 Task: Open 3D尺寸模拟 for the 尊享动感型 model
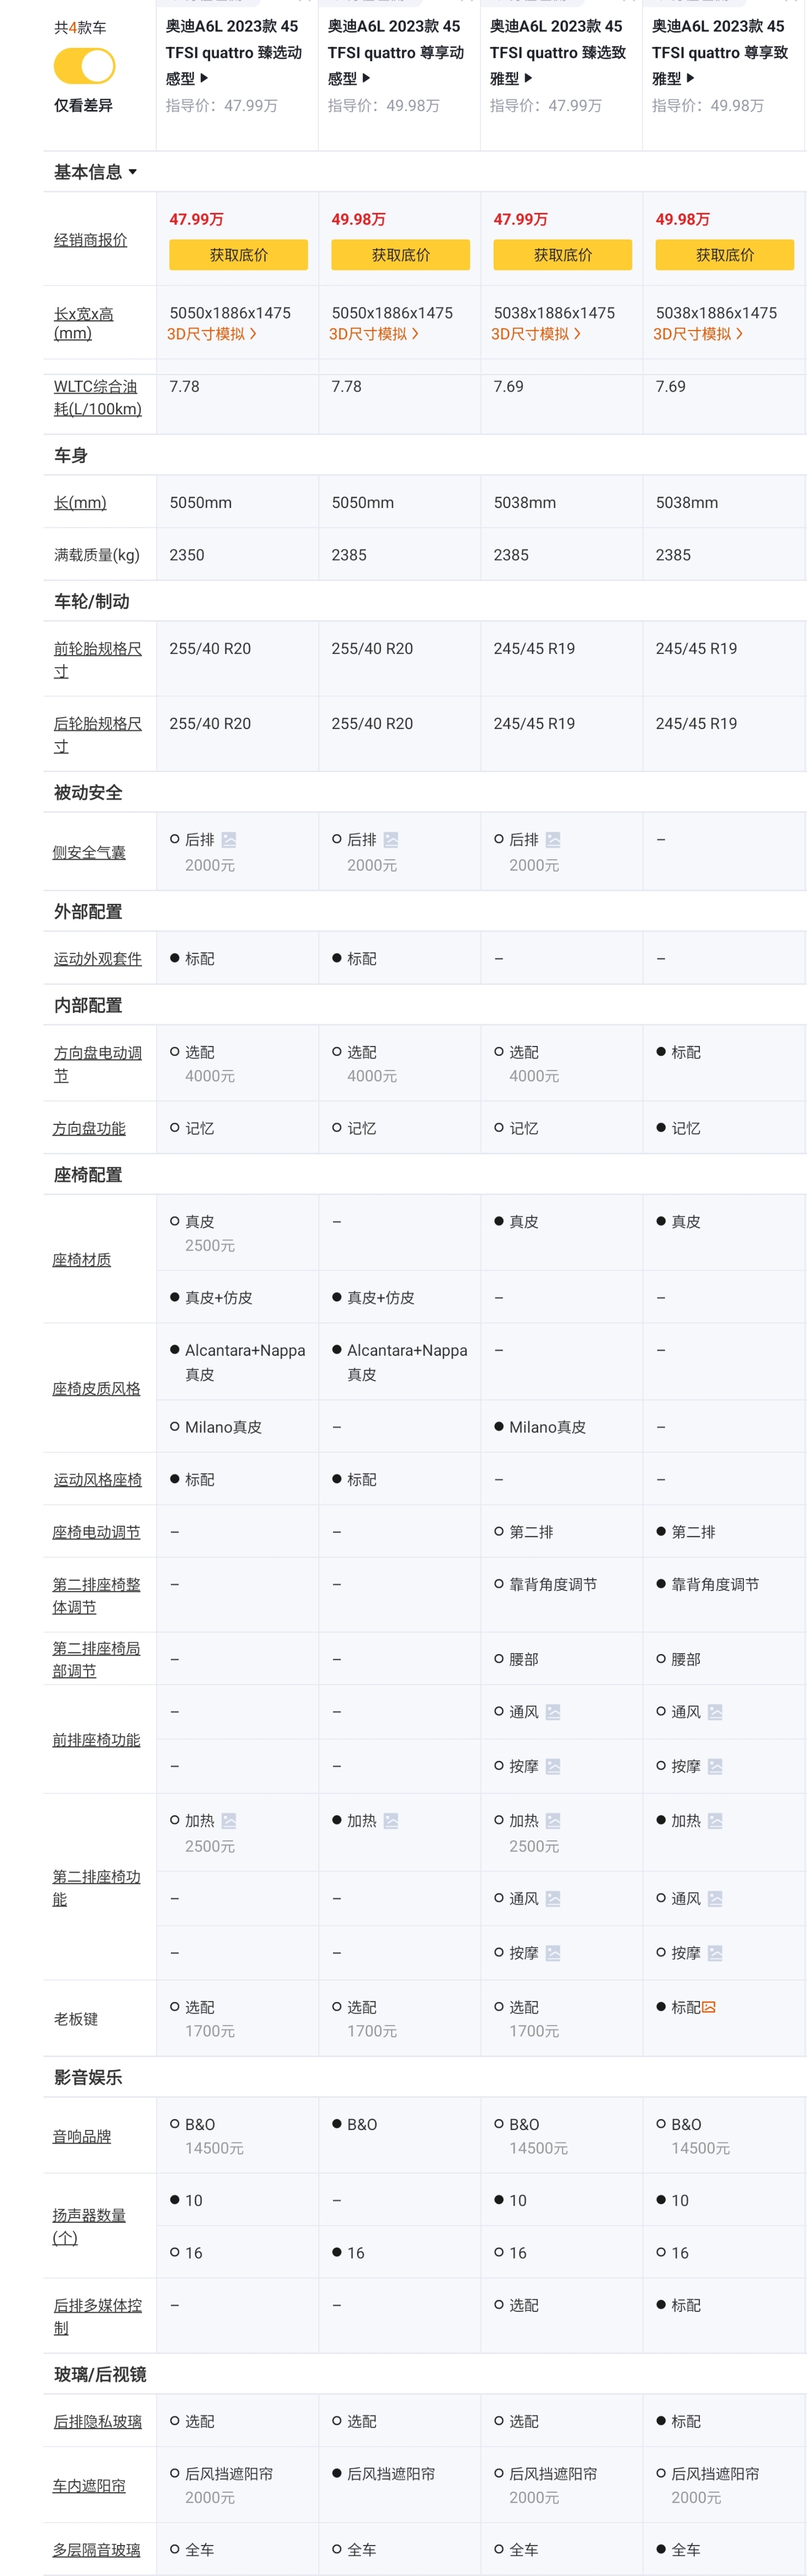(x=374, y=334)
